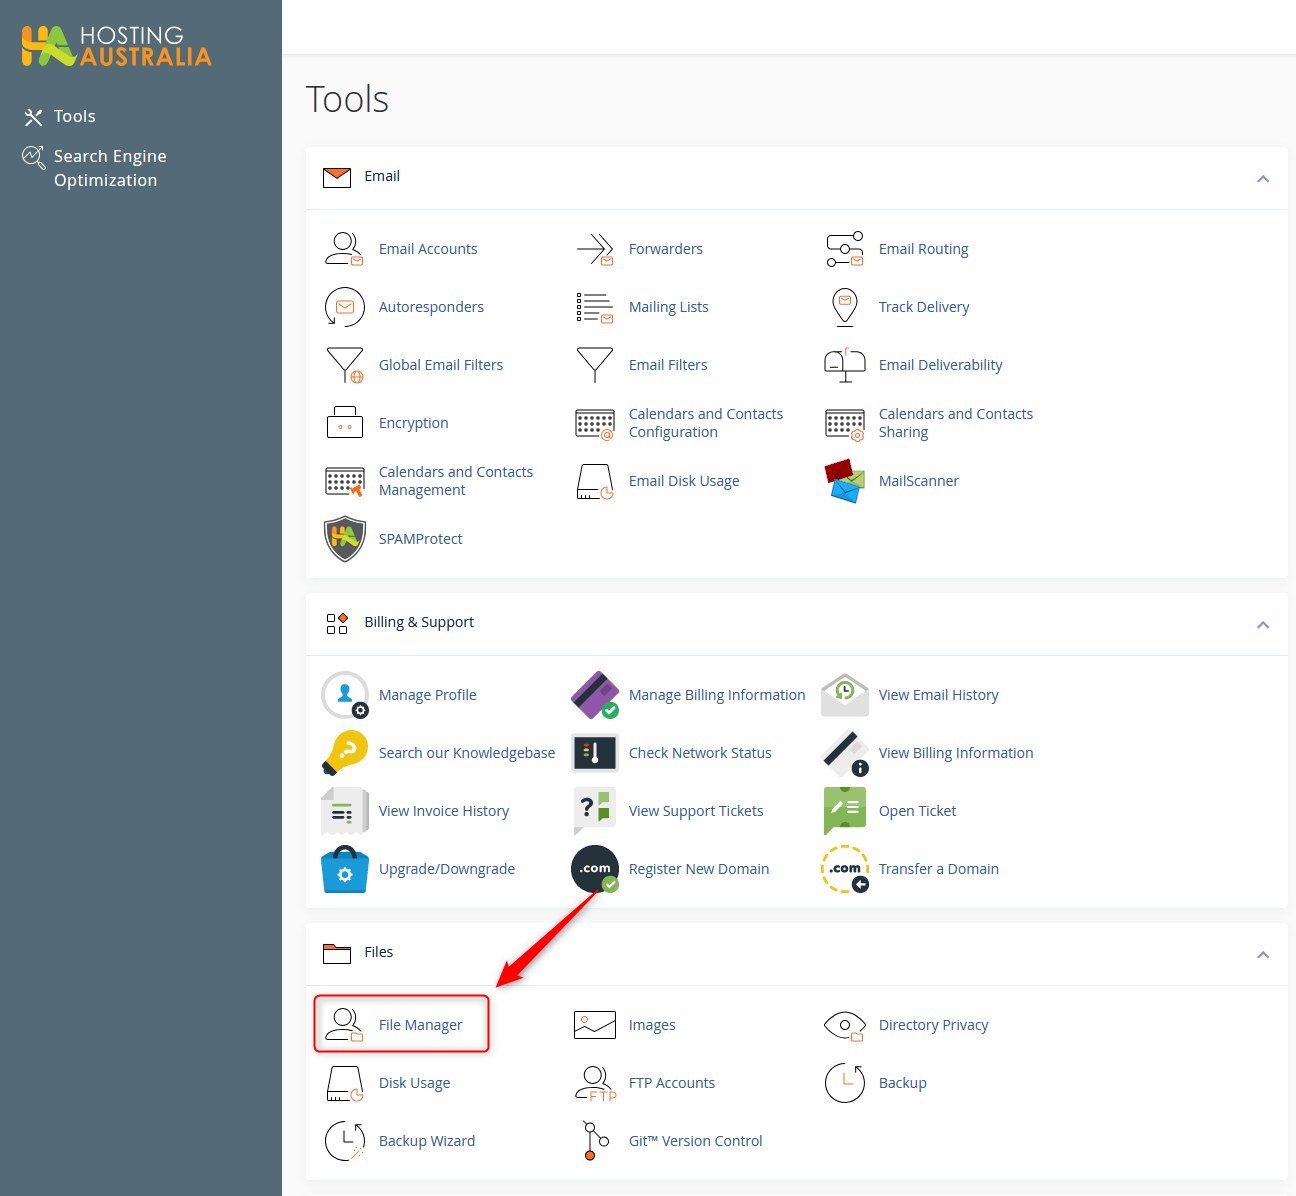The image size is (1296, 1196).
Task: Click the Backup clock icon
Action: pos(844,1083)
